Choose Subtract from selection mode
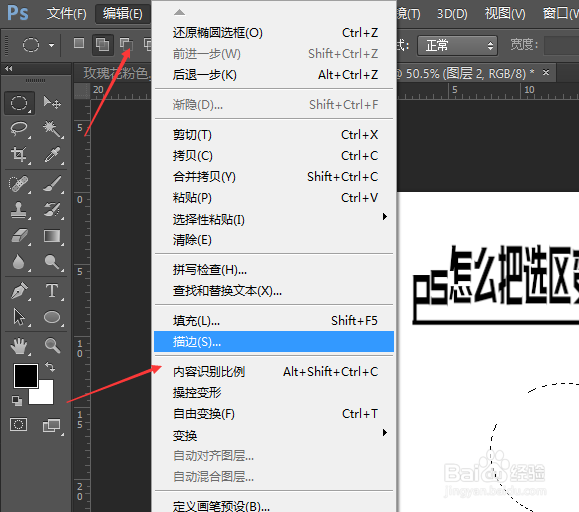The image size is (579, 512). coord(126,44)
